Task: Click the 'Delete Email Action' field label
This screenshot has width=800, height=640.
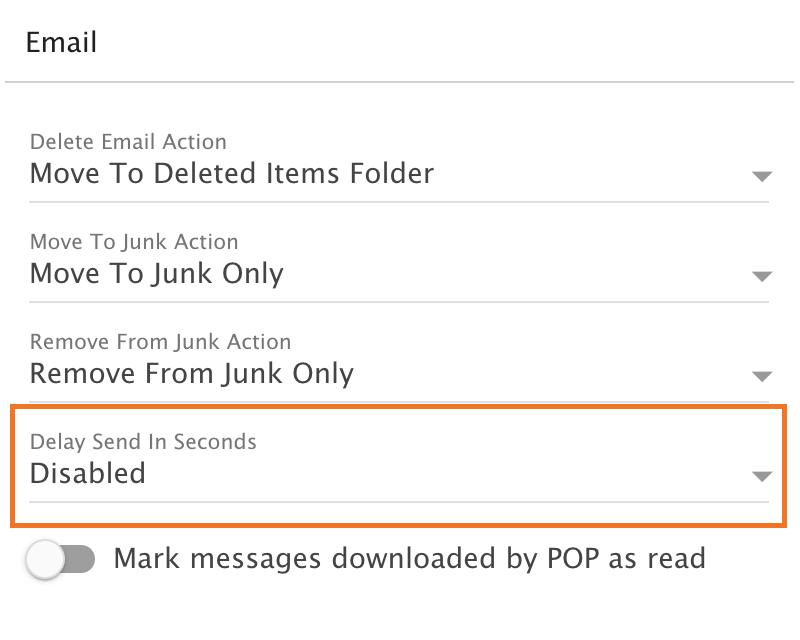Action: tap(128, 142)
